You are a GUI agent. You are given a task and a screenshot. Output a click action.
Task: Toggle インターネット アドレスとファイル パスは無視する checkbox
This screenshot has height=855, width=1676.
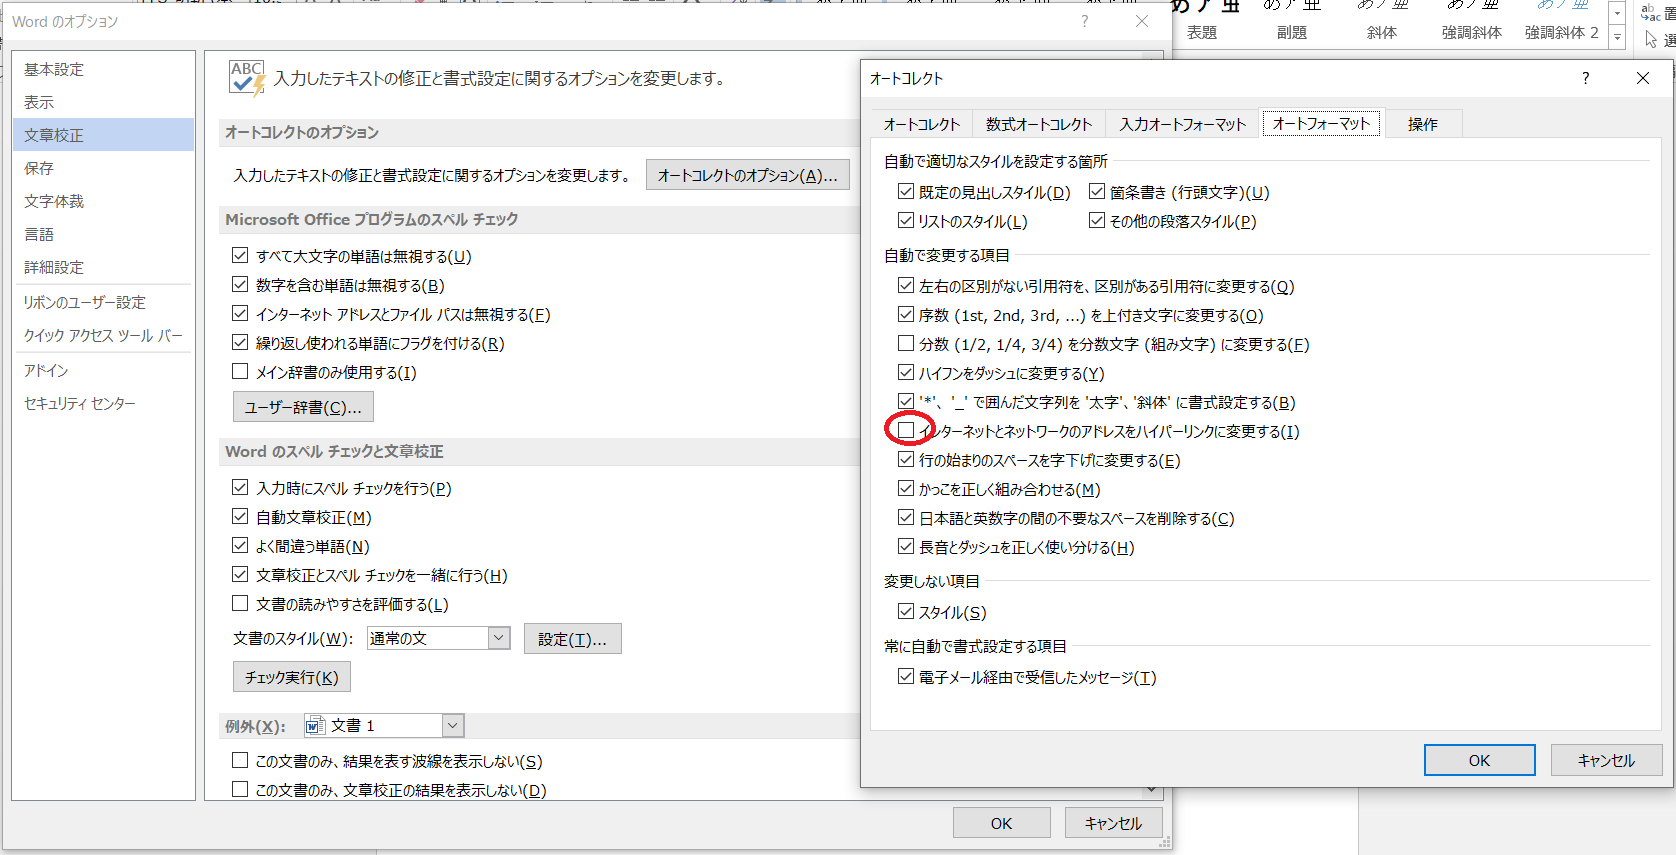click(x=240, y=314)
